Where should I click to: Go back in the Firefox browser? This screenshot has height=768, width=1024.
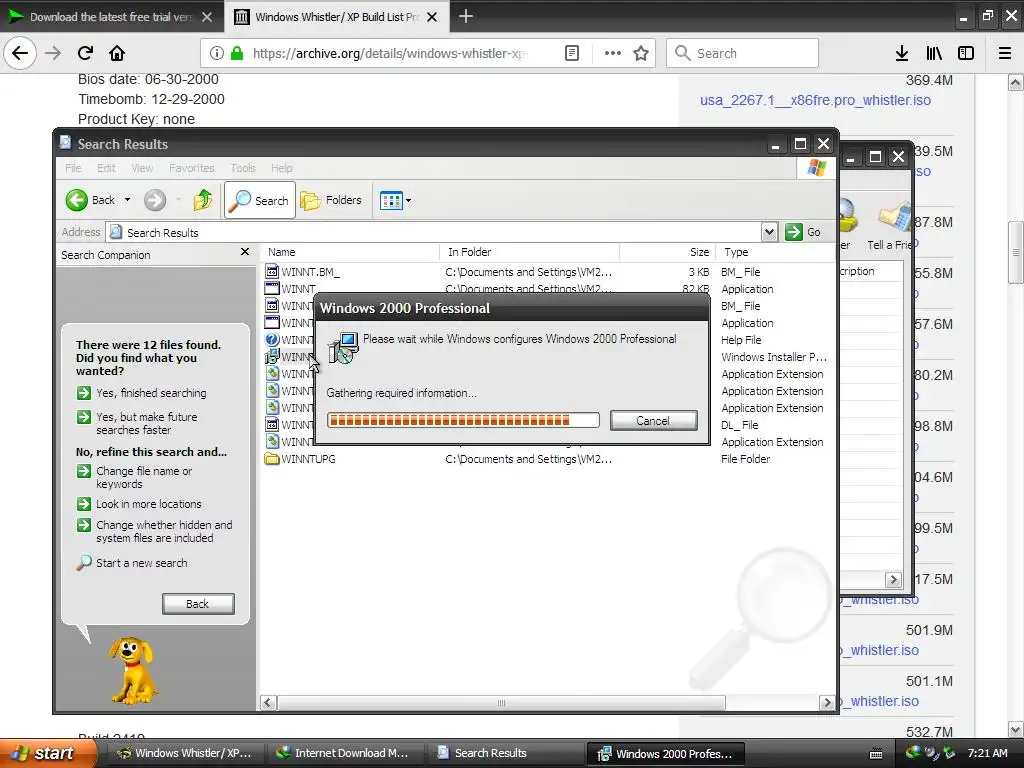pyautogui.click(x=20, y=53)
